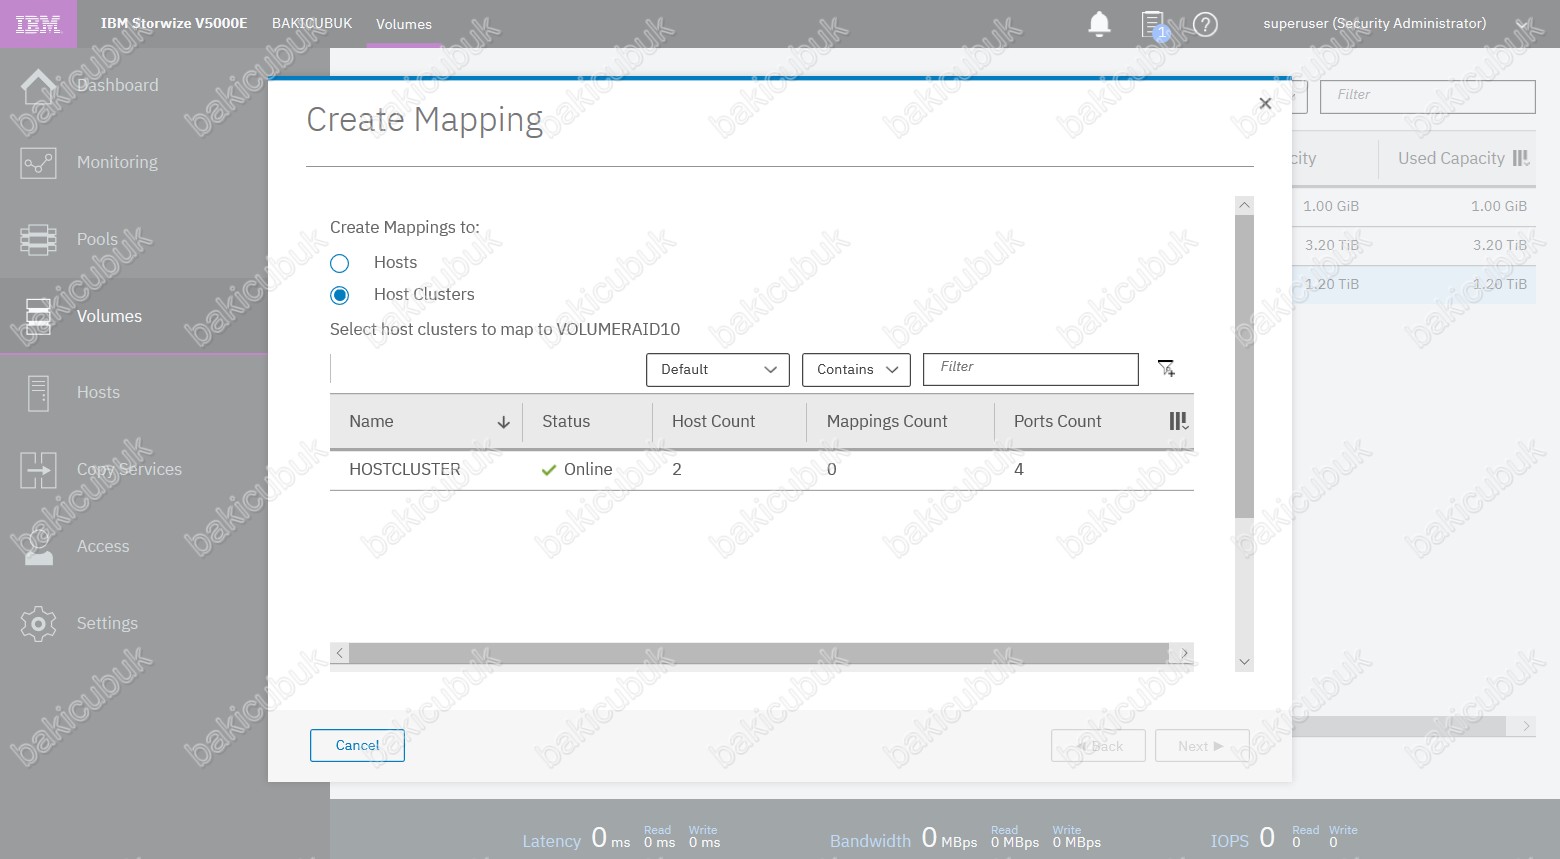
Task: Click the dialog Filter input field
Action: pyautogui.click(x=1031, y=369)
